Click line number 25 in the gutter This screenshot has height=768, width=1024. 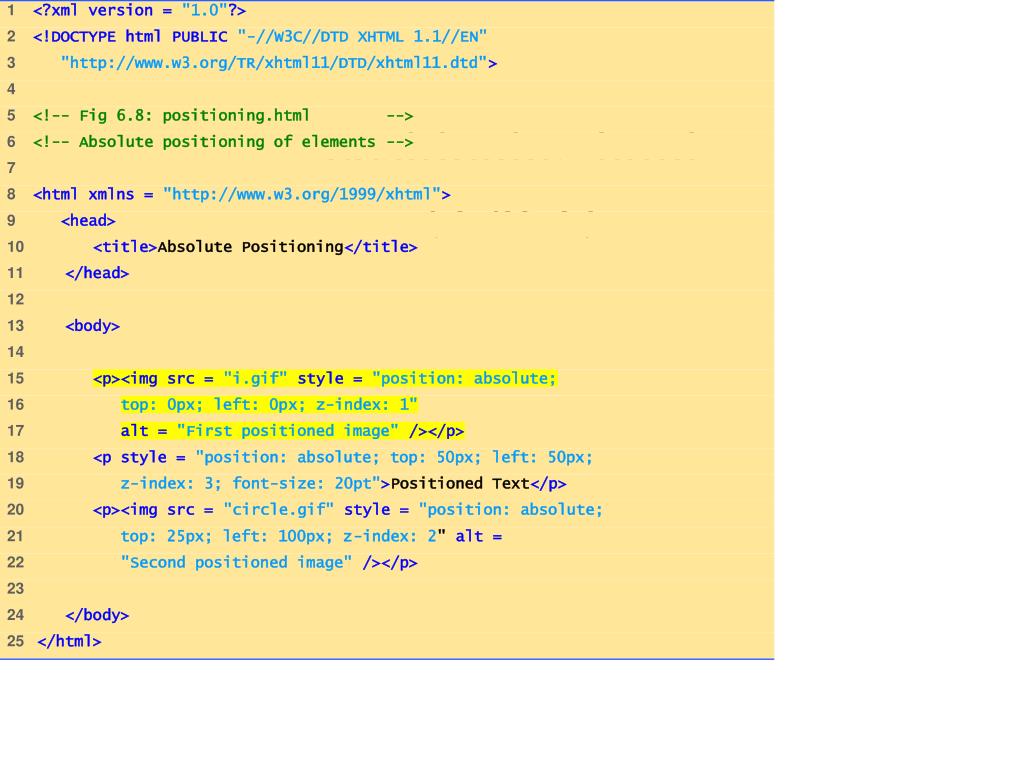point(16,641)
